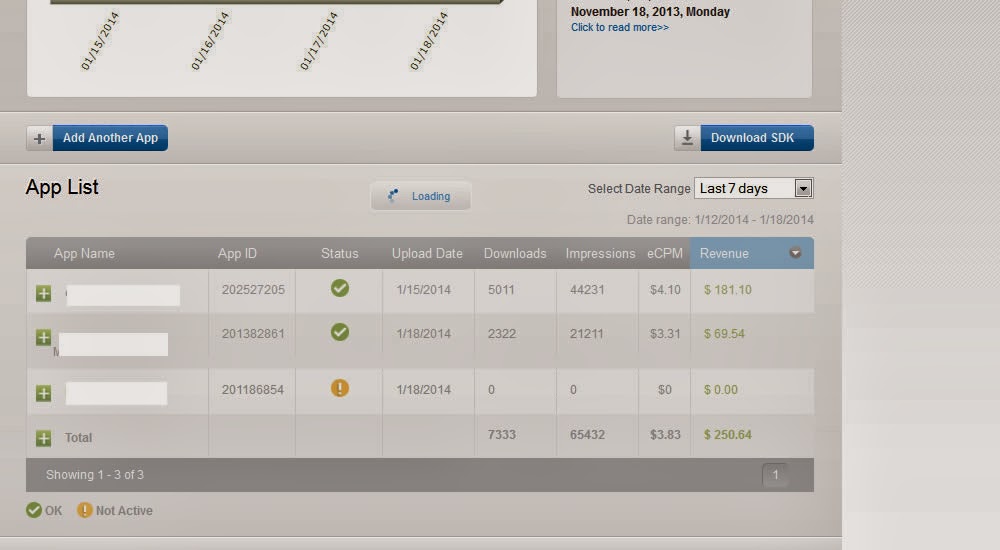
Task: Click orange Not Active warning icon for app 201186854
Action: click(x=340, y=388)
